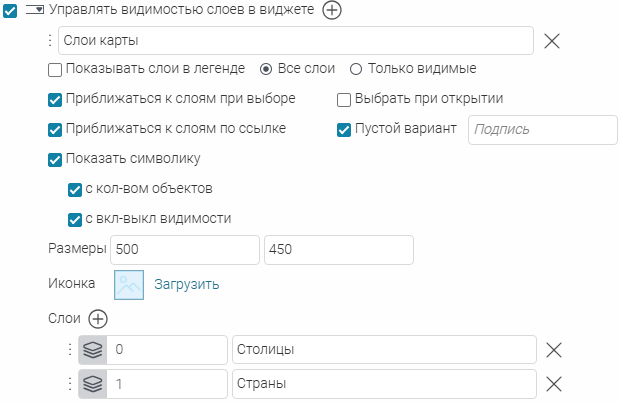Viewport: 620px width, 402px height.
Task: Select "Только видимые" radio button
Action: (x=356, y=69)
